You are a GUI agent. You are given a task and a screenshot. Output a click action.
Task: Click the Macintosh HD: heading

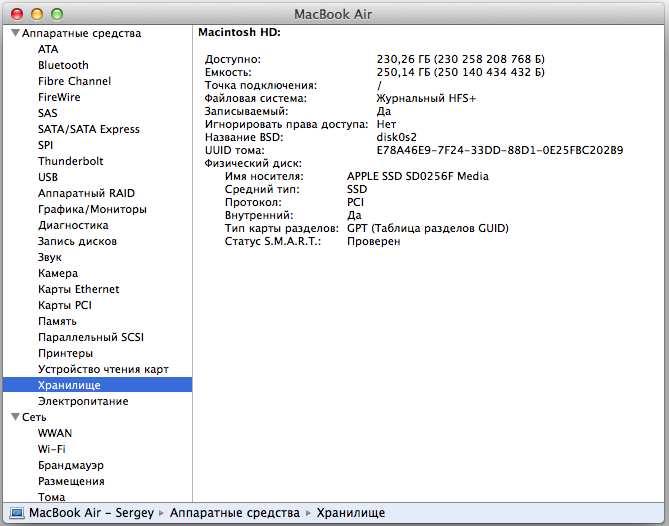(x=239, y=32)
